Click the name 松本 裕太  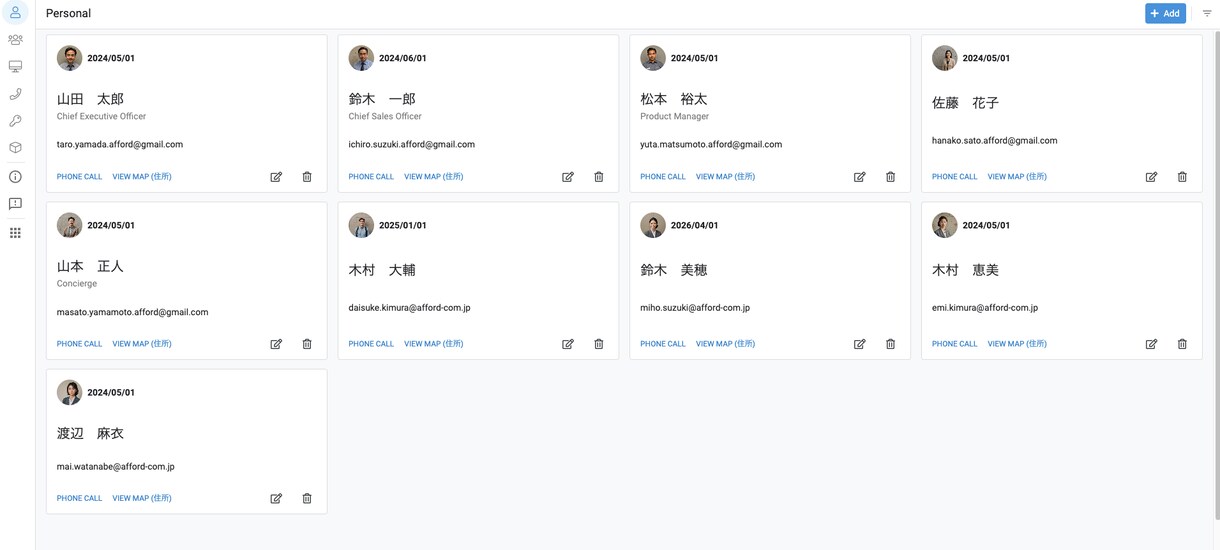pyautogui.click(x=674, y=99)
